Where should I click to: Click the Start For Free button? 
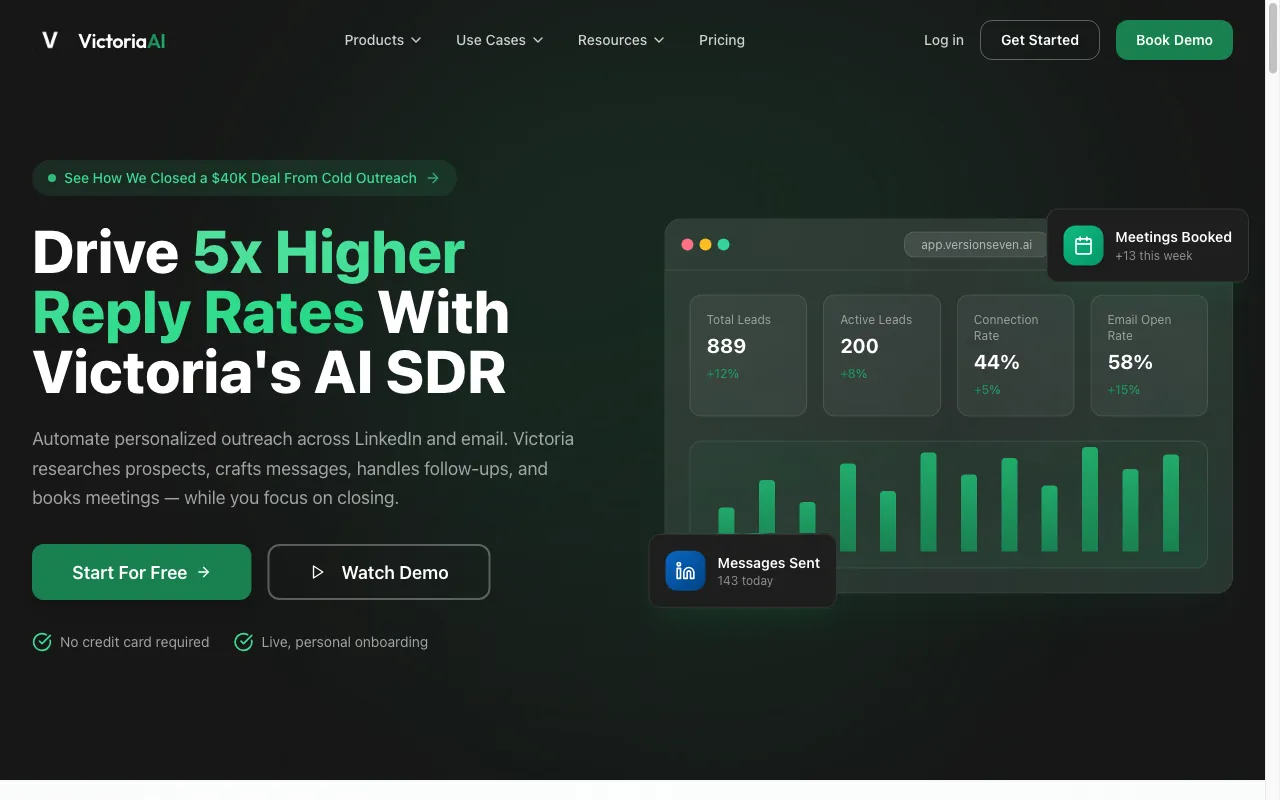(141, 572)
